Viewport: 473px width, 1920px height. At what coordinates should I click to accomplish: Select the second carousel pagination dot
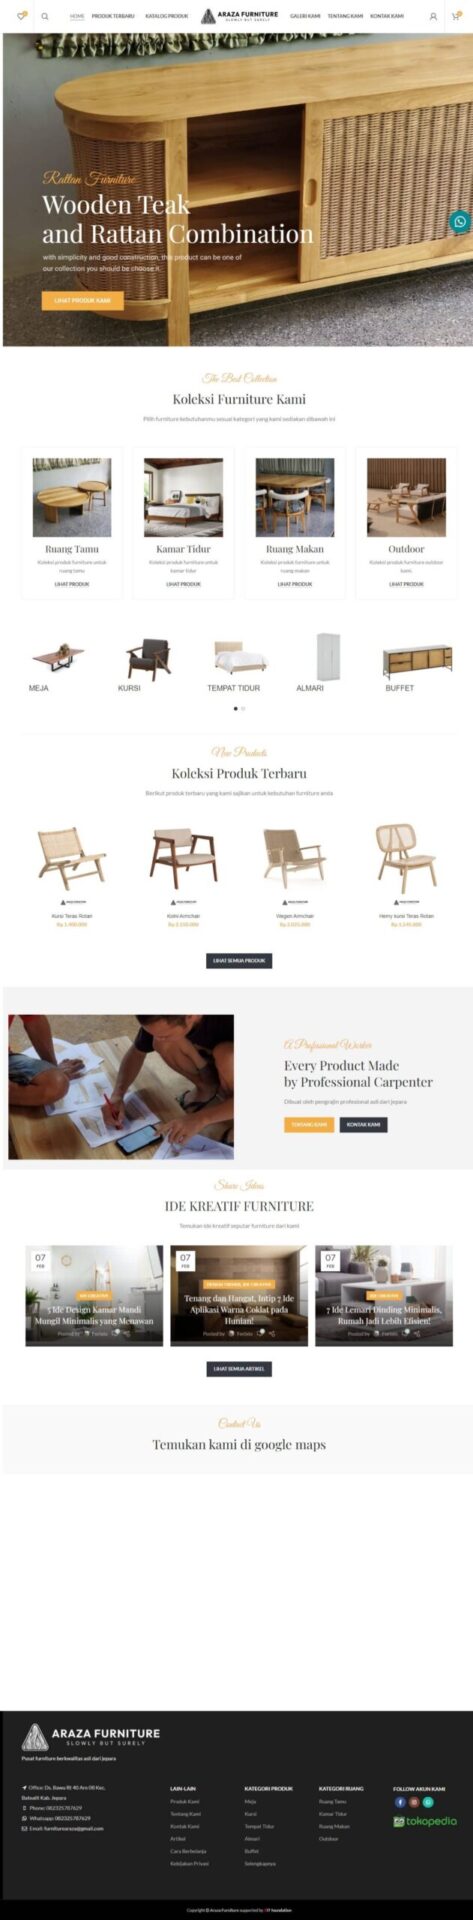point(243,708)
